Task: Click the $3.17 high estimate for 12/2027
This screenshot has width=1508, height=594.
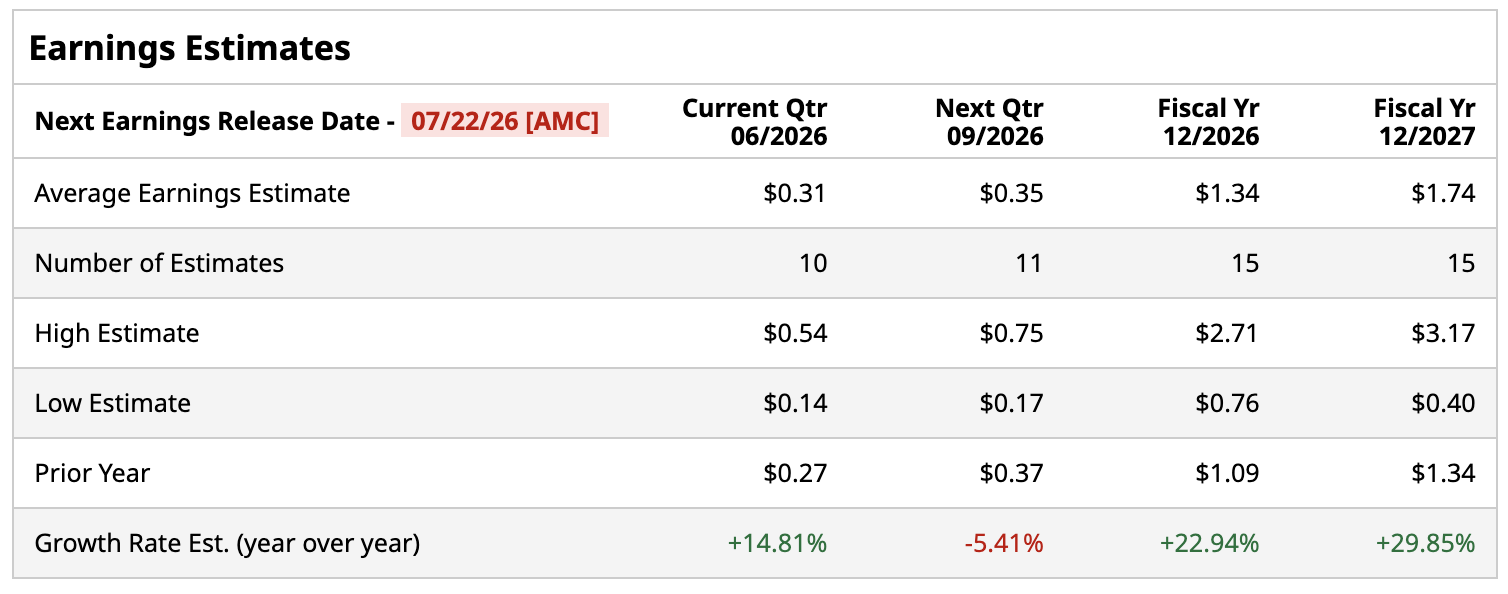Action: (1443, 333)
